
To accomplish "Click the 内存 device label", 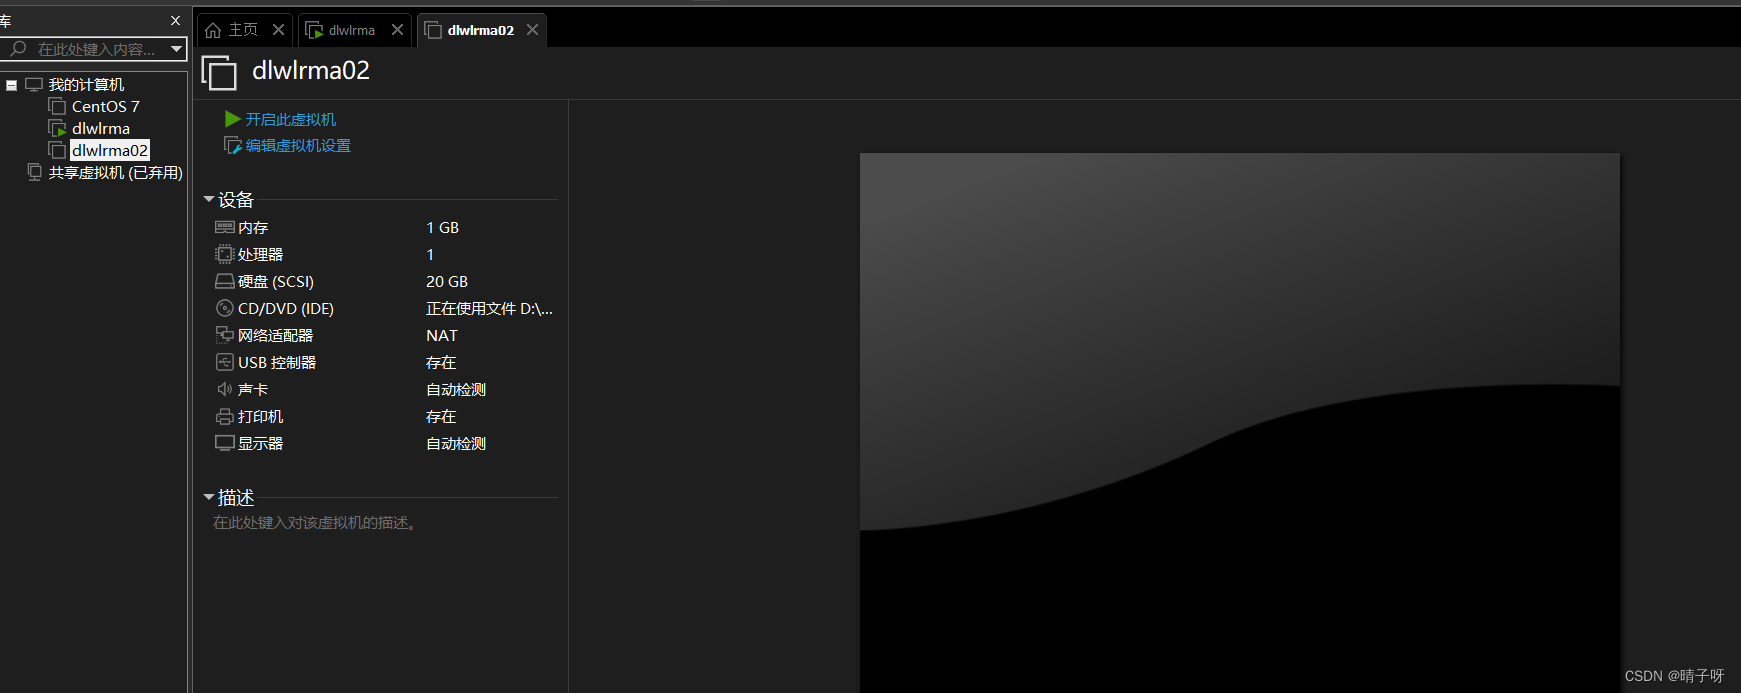I will pyautogui.click(x=253, y=227).
